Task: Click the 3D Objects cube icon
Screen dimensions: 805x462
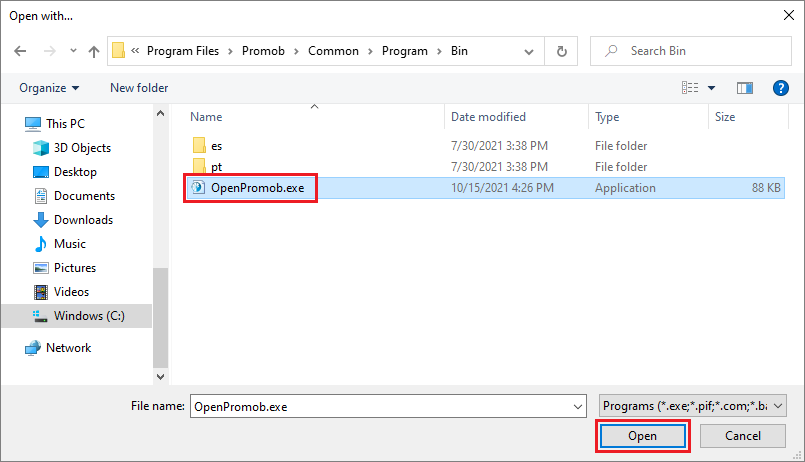Action: [41, 148]
